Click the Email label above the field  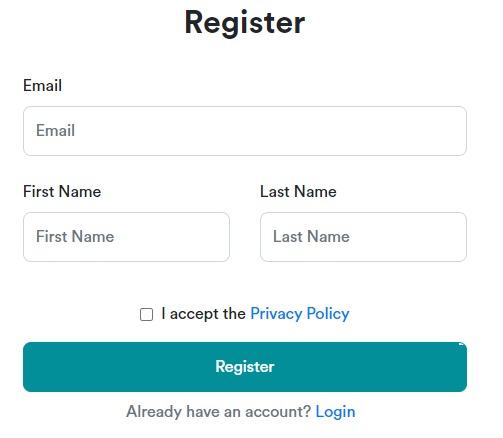tap(42, 85)
